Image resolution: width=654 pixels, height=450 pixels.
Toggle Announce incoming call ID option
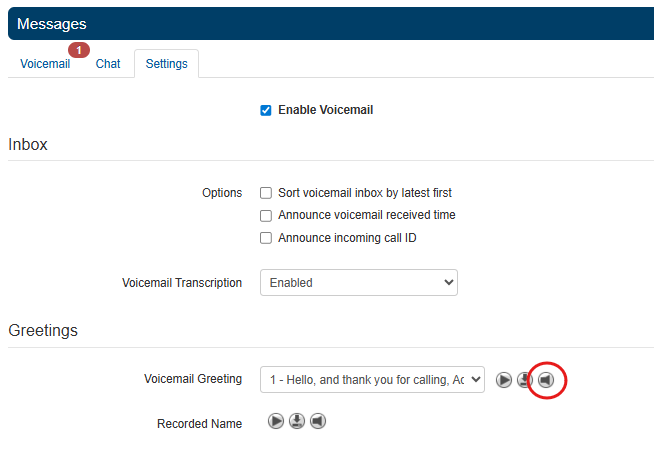pyautogui.click(x=266, y=238)
